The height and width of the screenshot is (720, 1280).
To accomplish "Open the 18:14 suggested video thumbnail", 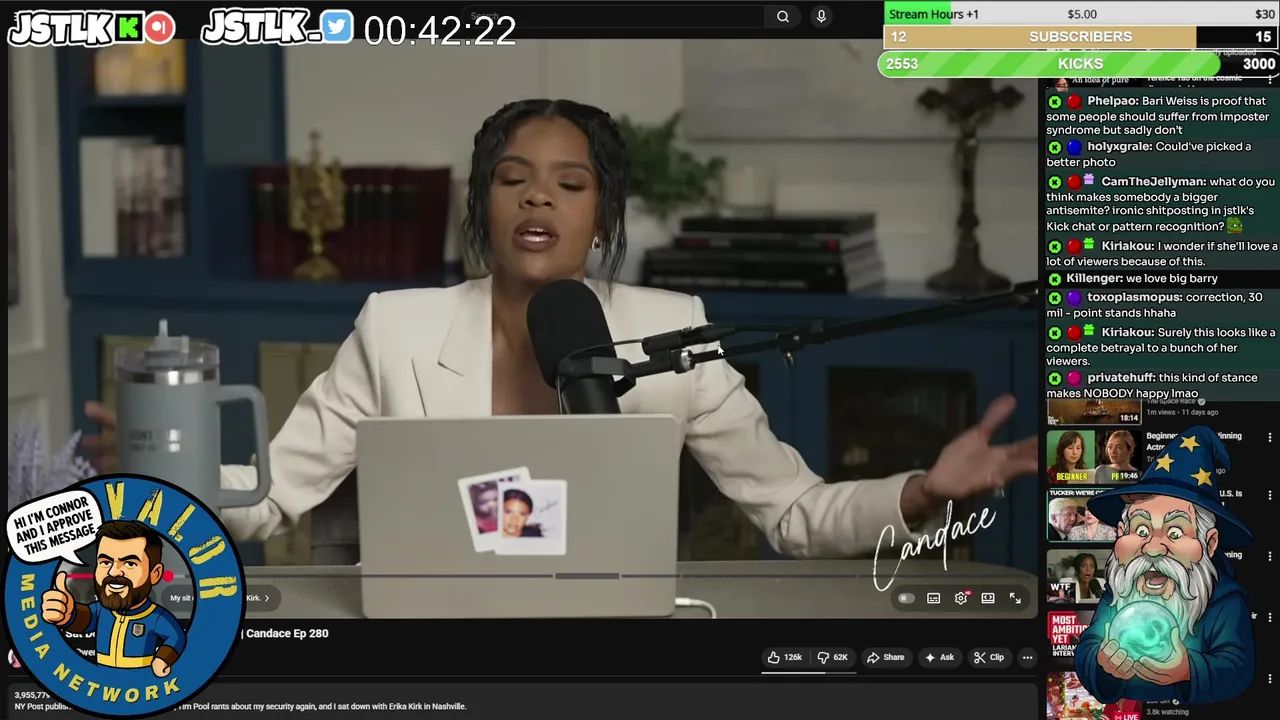I will pos(1093,411).
